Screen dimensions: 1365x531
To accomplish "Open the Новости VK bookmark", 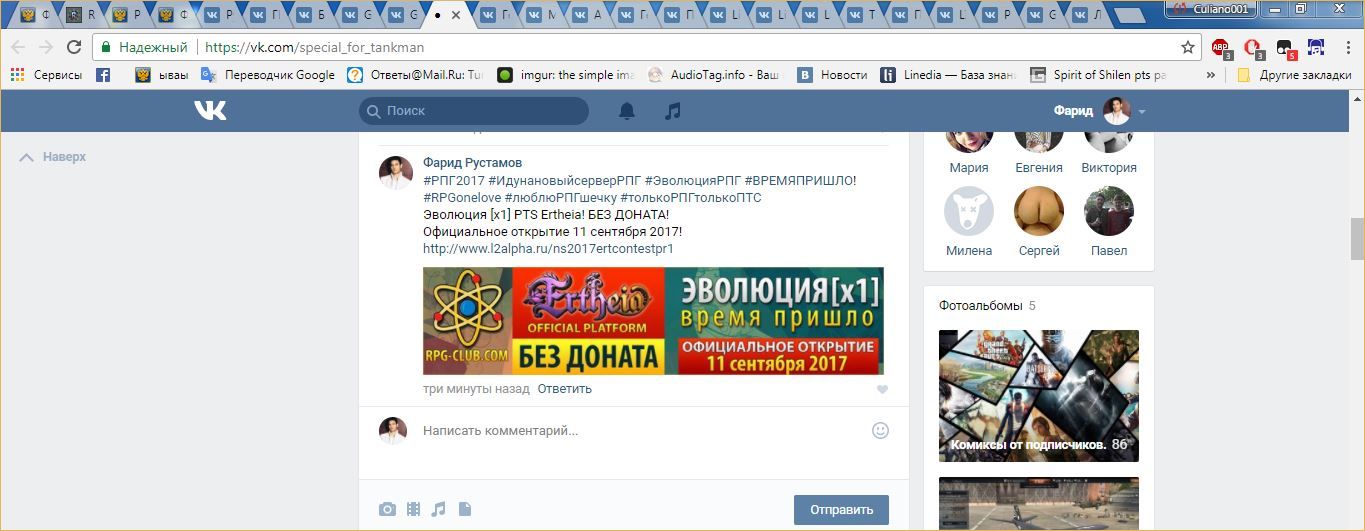I will click(x=832, y=74).
